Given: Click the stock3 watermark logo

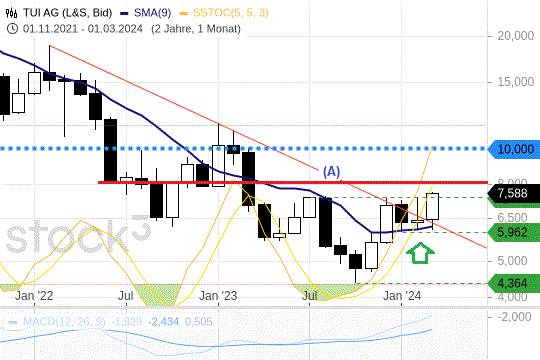Looking at the screenshot, I should pyautogui.click(x=79, y=235).
